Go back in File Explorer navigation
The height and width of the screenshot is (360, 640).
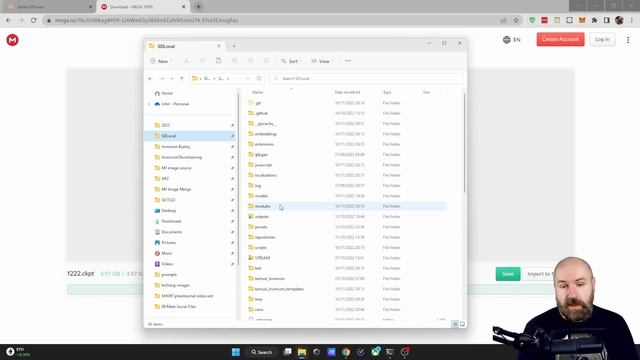tap(150, 78)
